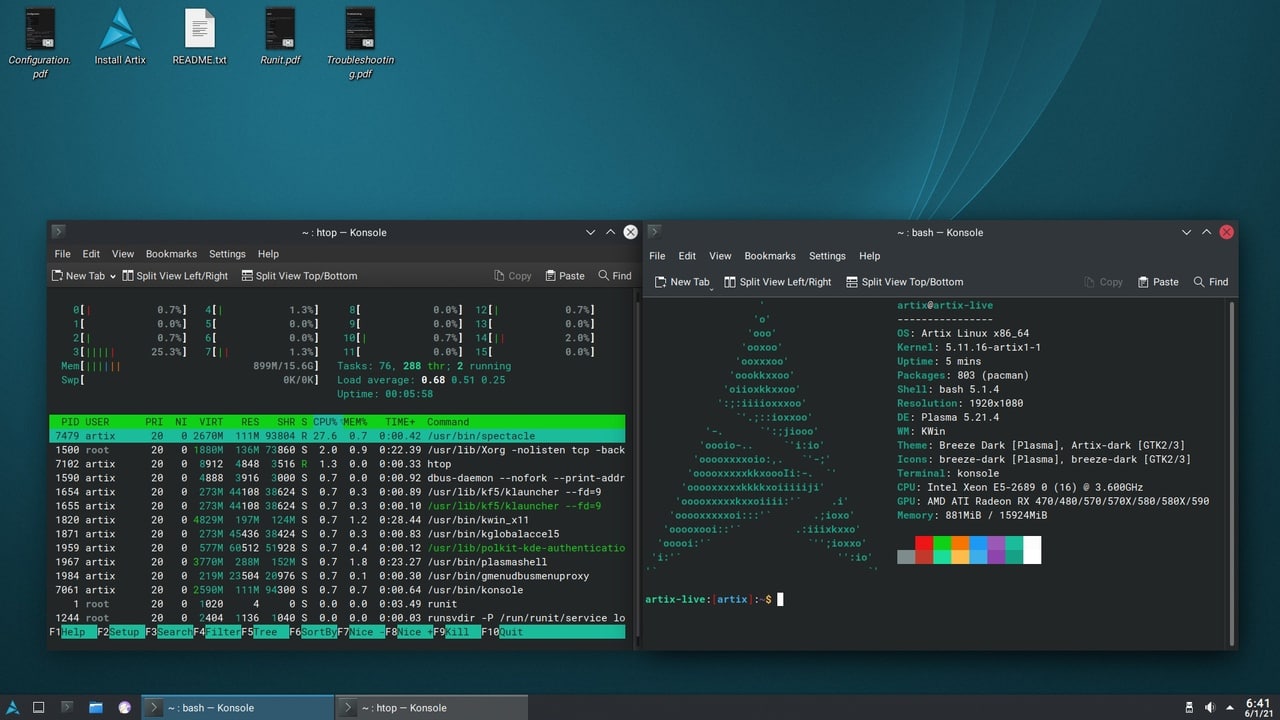Launch Konsole from the taskbar pinned icon
Viewport: 1280px width, 720px height.
pyautogui.click(x=67, y=707)
